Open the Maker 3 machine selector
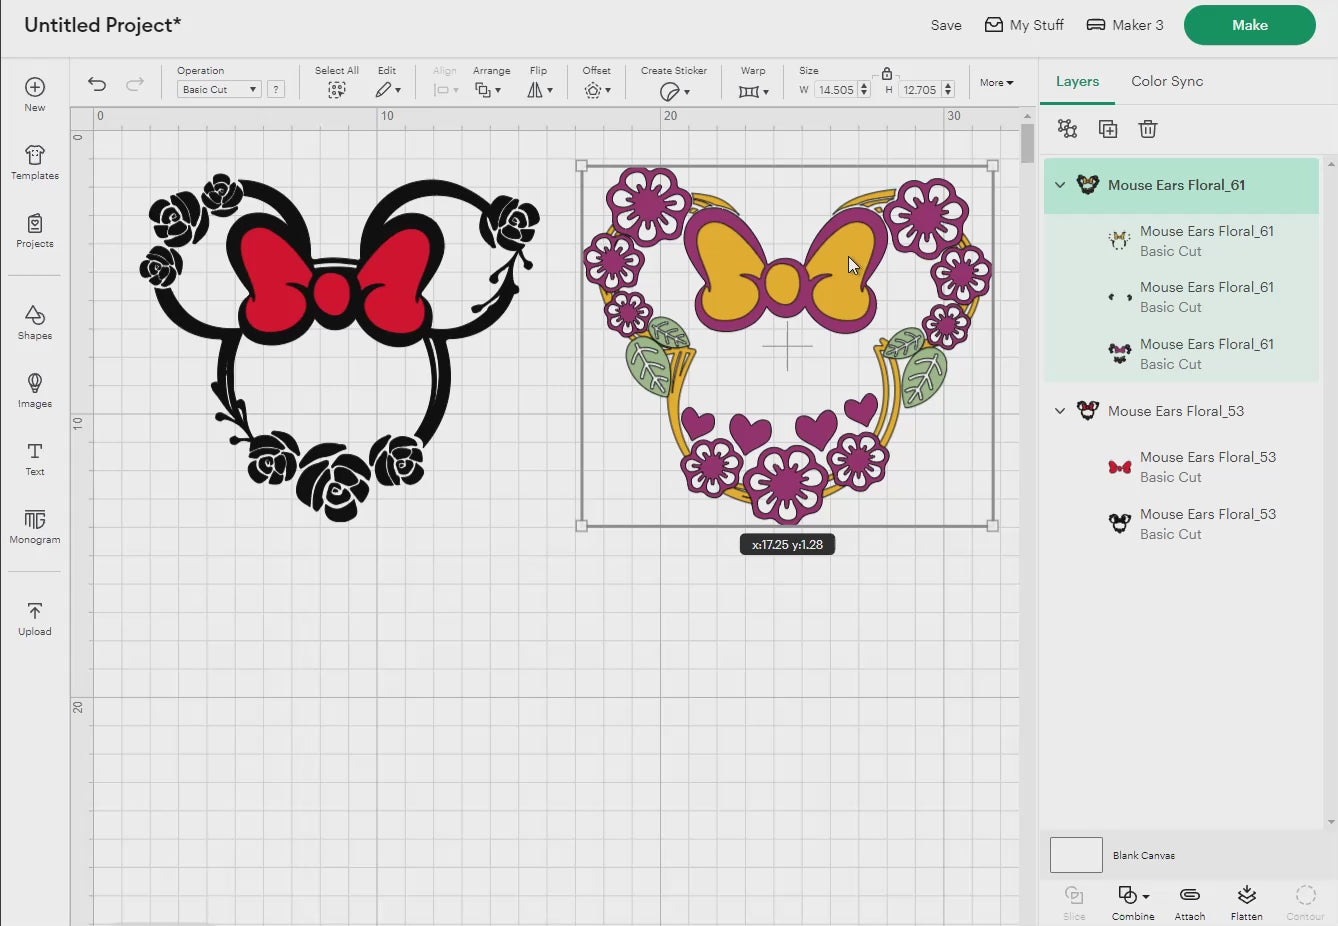 [1125, 25]
